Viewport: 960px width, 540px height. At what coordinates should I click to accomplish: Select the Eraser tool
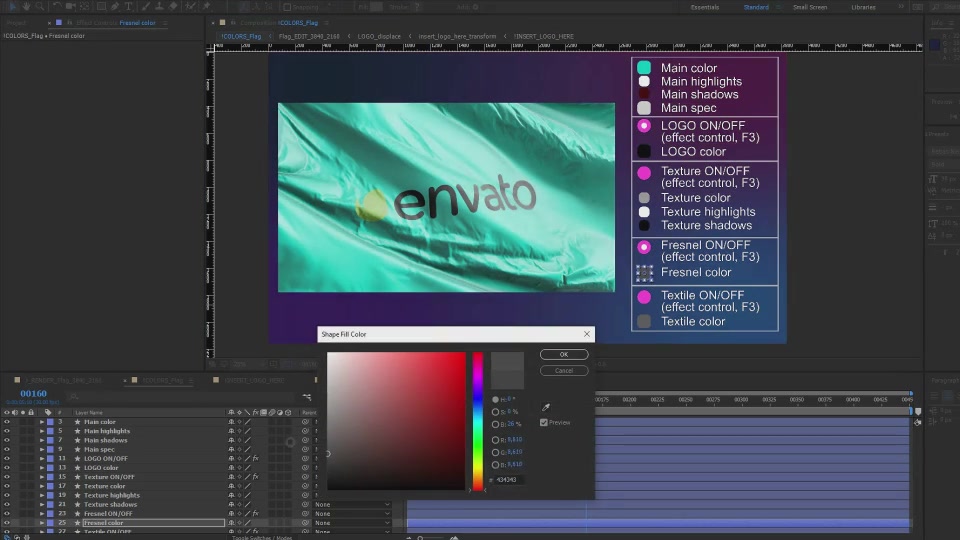[x=173, y=6]
